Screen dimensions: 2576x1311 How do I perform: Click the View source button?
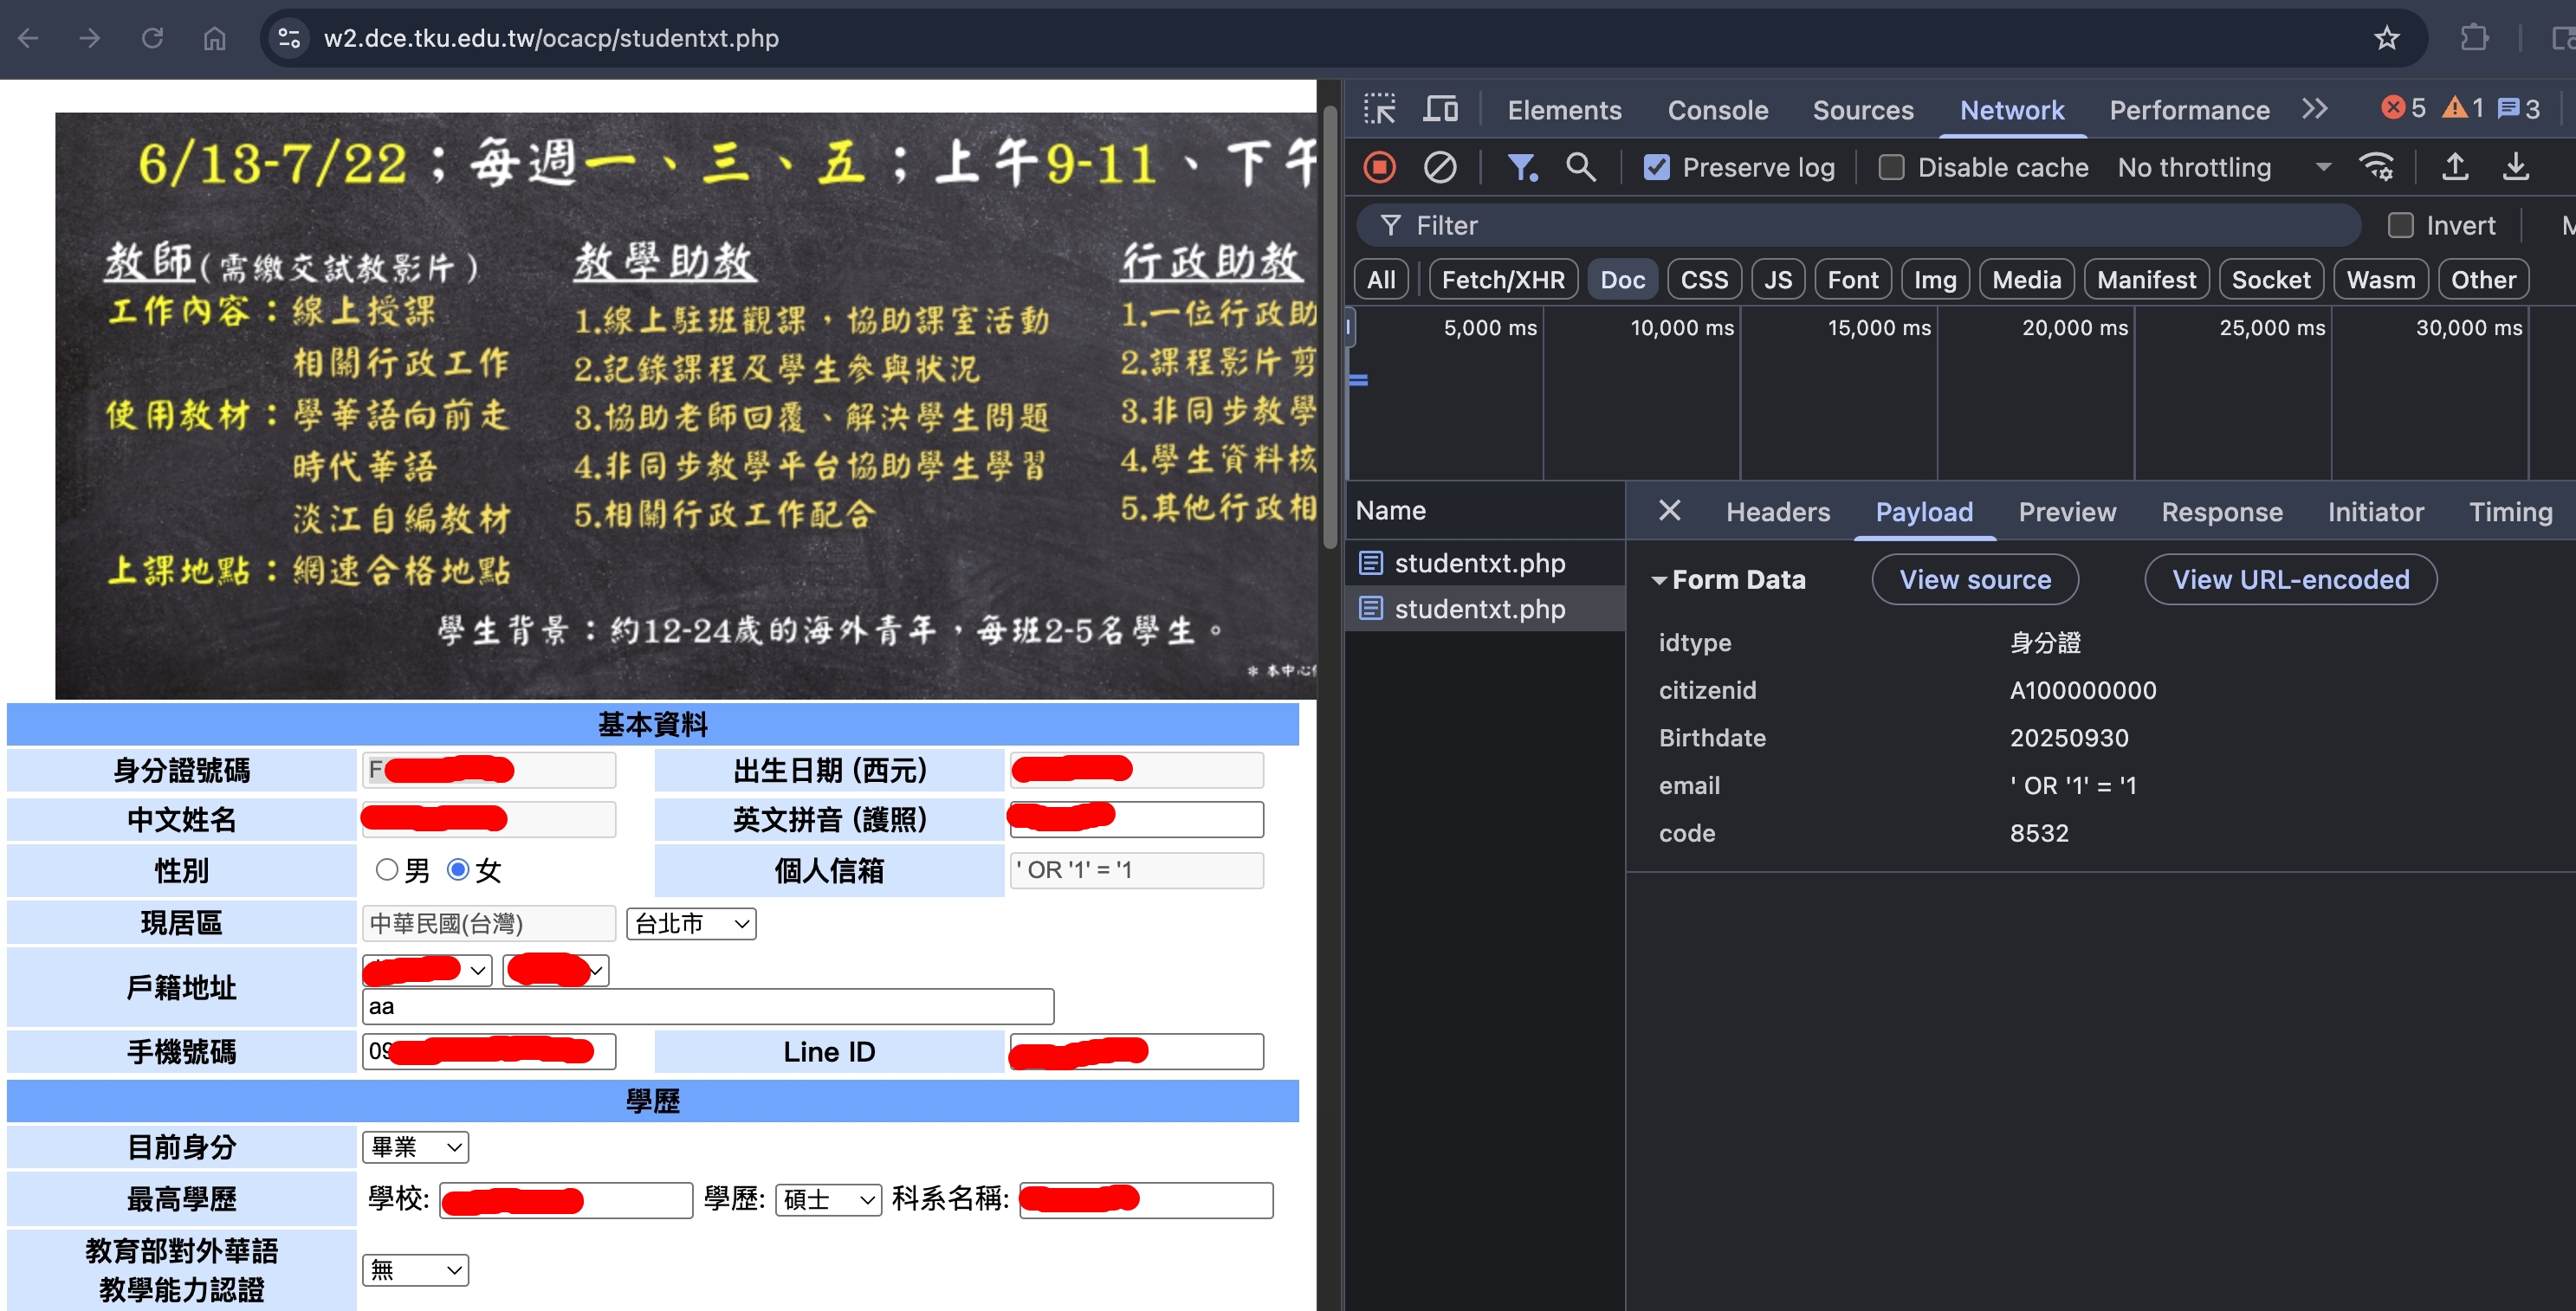point(1975,579)
